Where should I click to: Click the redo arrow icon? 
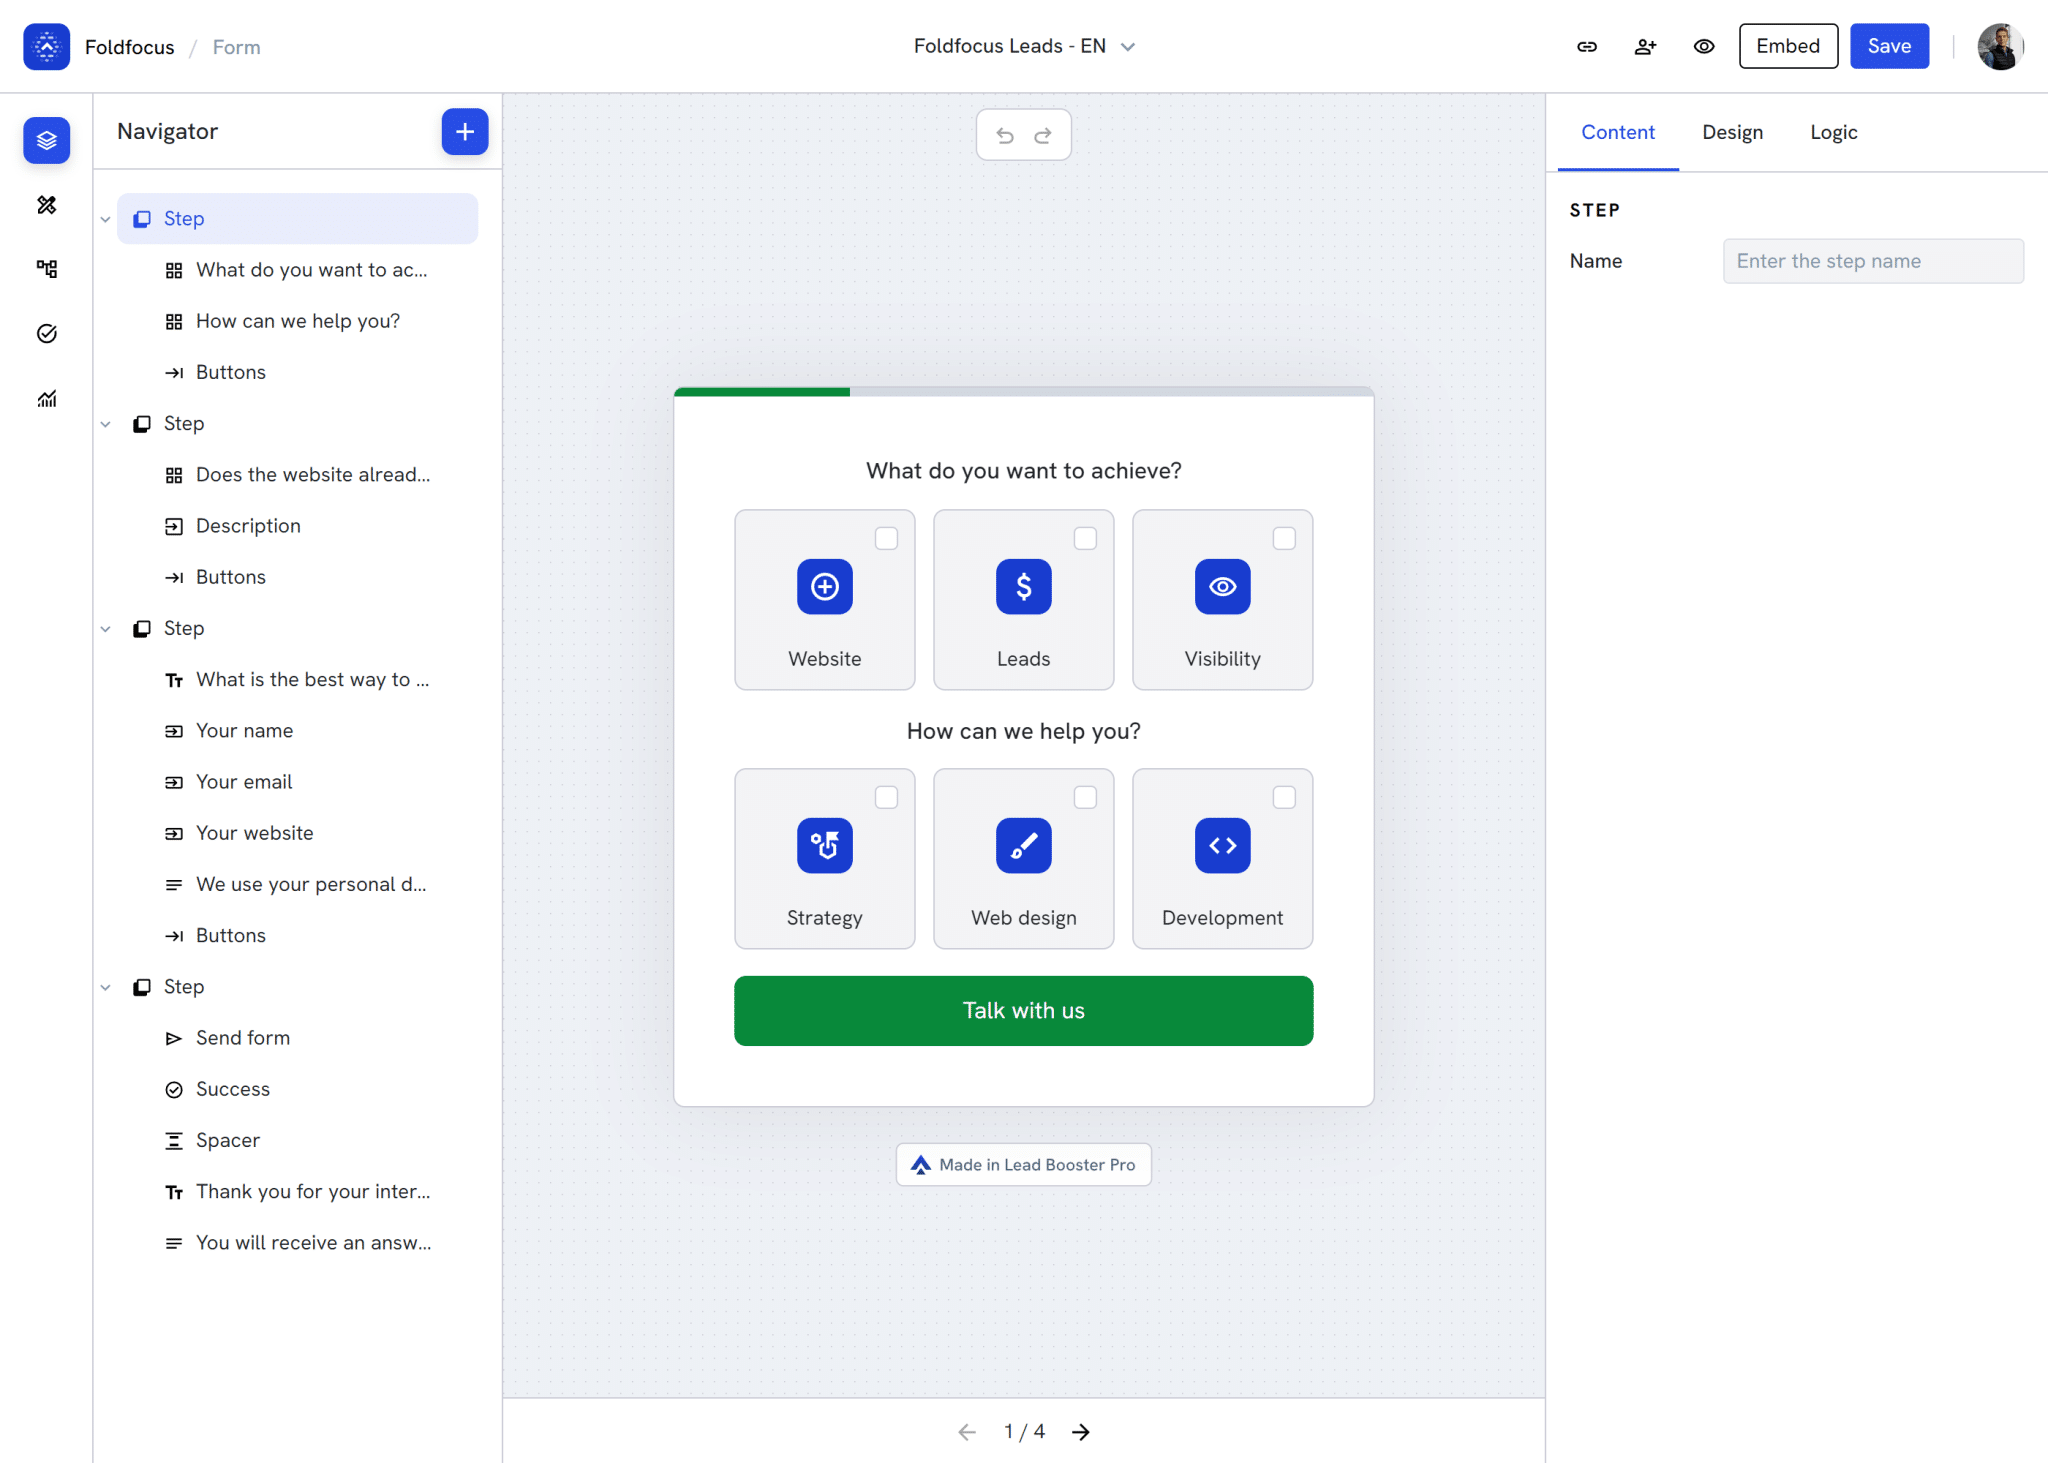(1043, 135)
